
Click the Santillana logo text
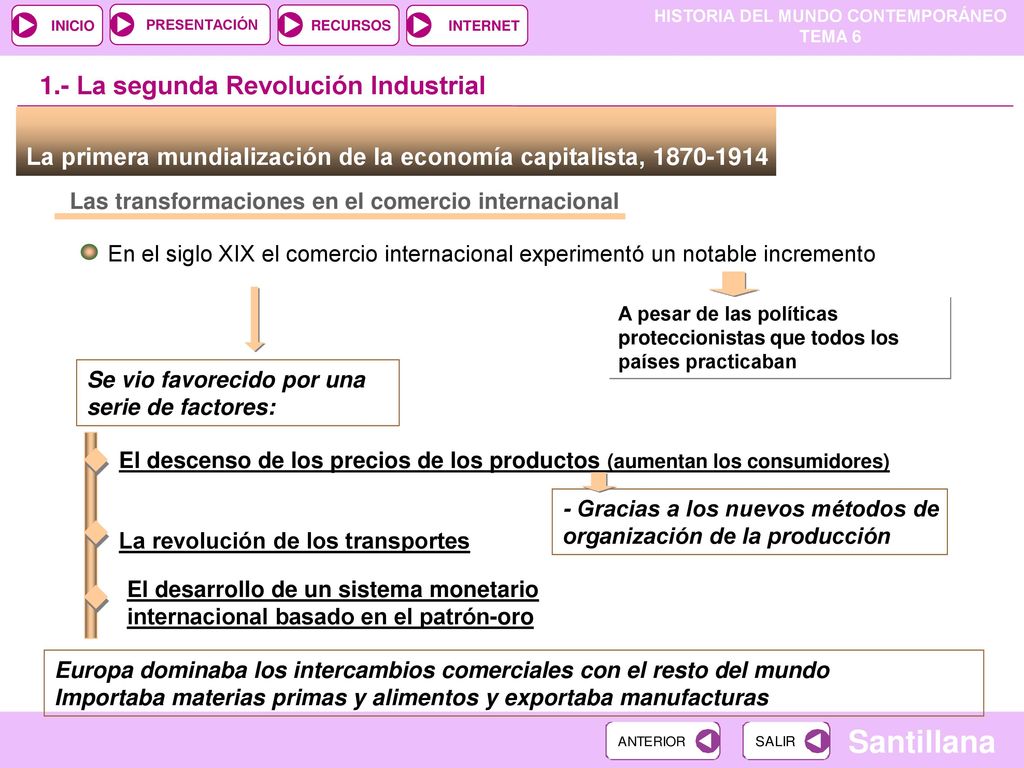pyautogui.click(x=921, y=741)
